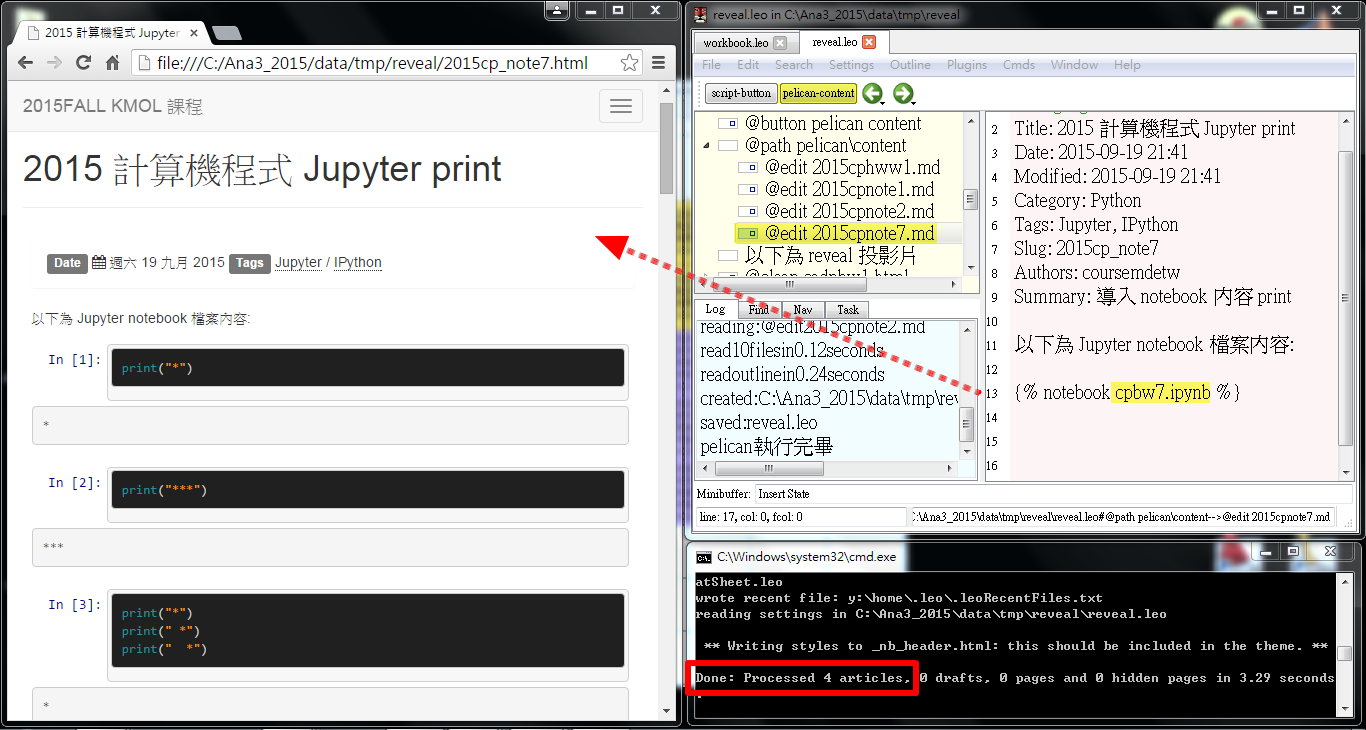Open the Jupyter tag link

point(298,263)
